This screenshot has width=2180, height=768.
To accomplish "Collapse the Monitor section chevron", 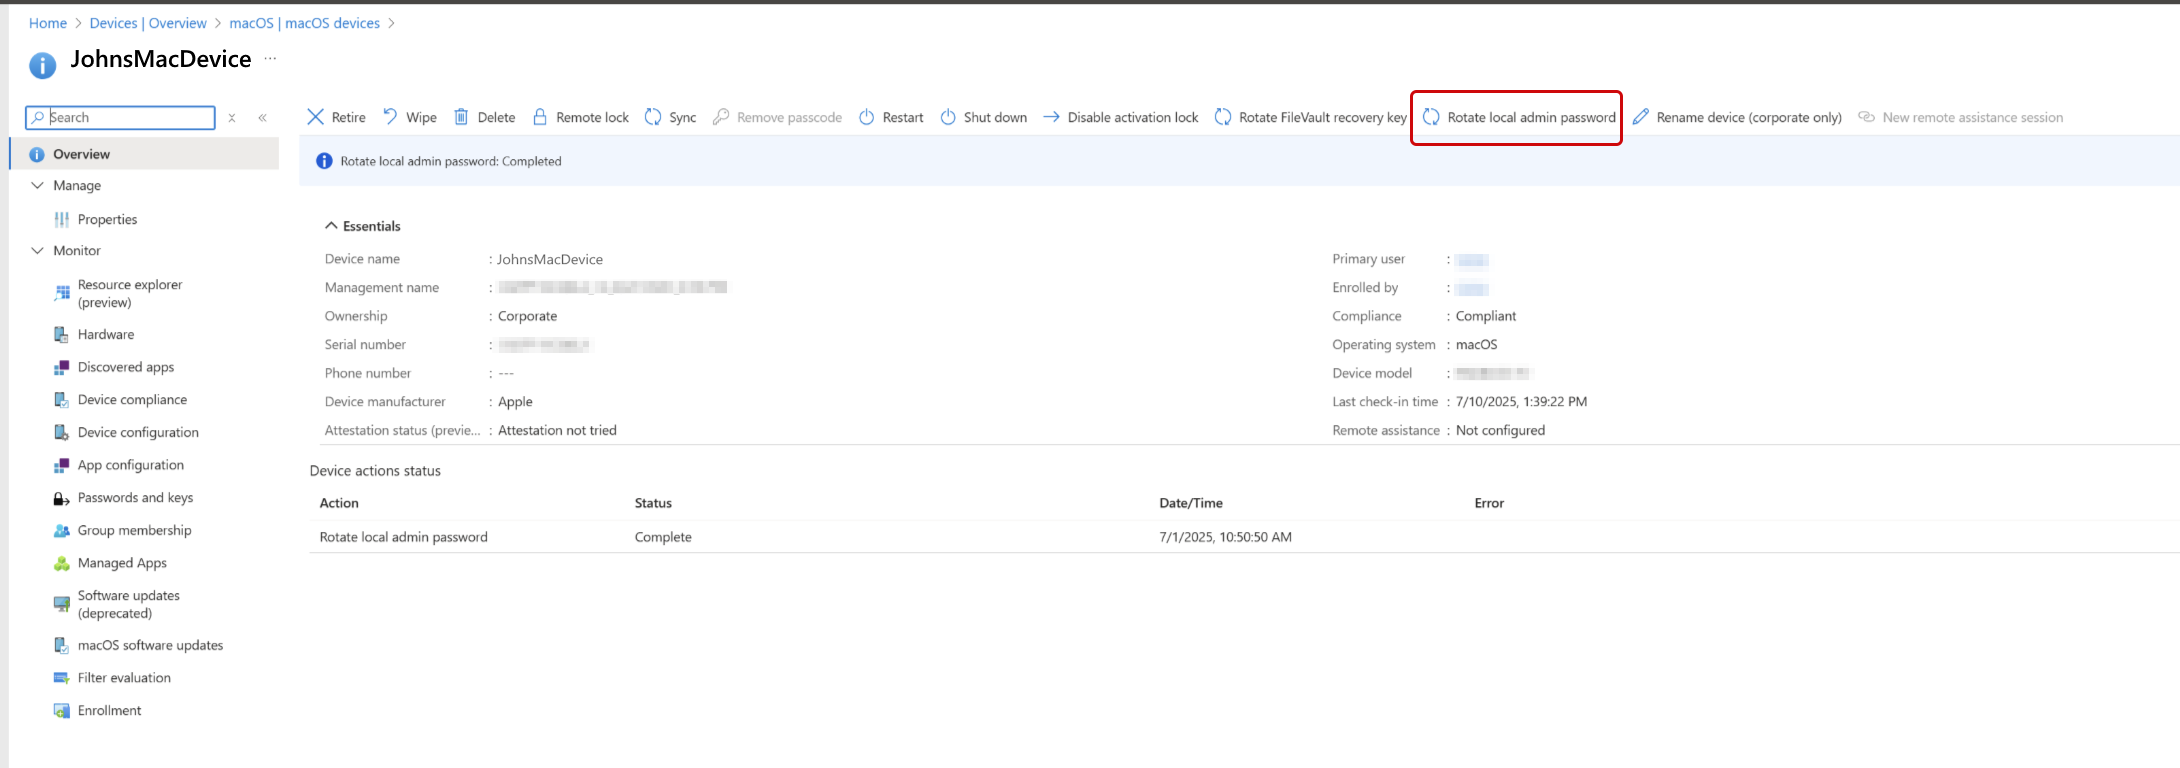I will (38, 250).
